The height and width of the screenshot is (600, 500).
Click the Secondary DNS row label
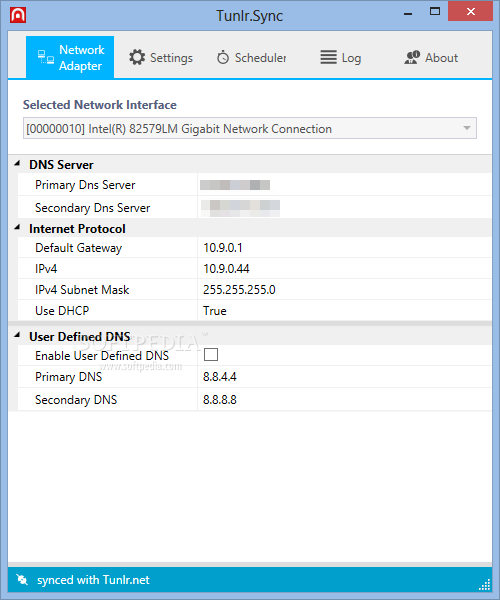(76, 399)
